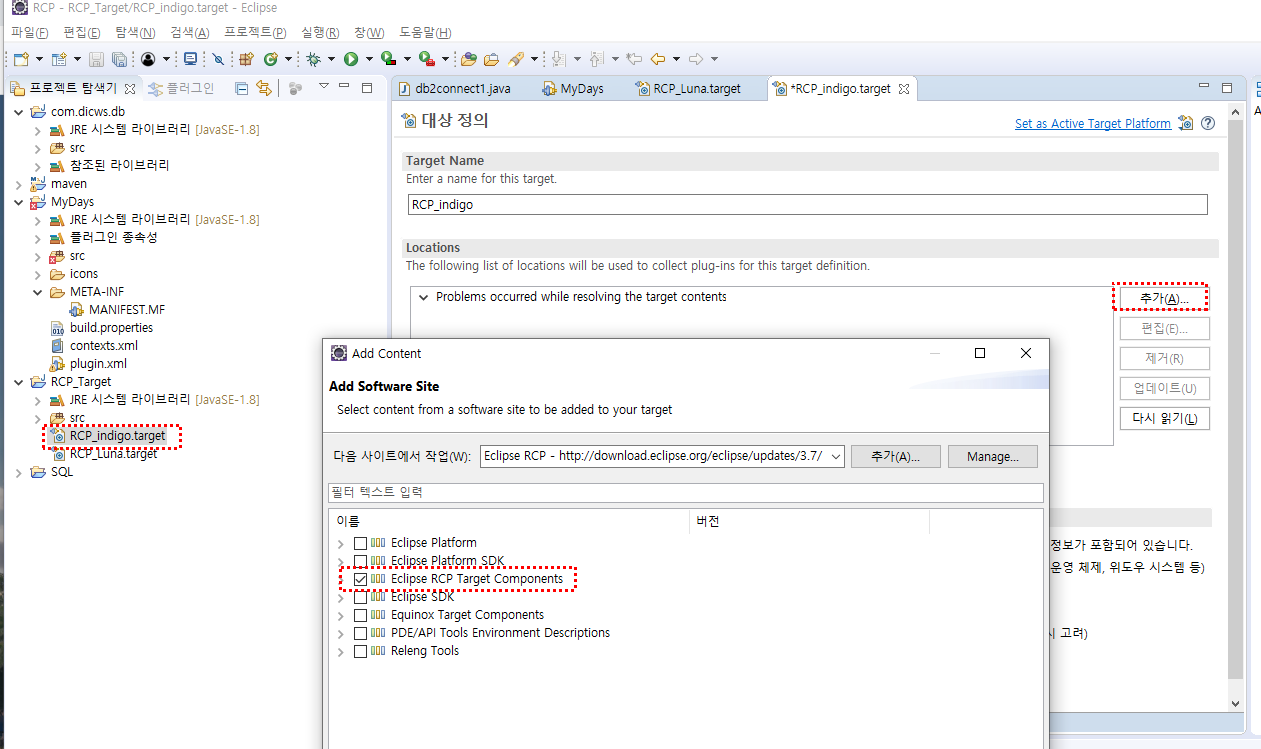Close the RCP_indigo.target editor tab
The height and width of the screenshot is (749, 1261).
point(903,89)
